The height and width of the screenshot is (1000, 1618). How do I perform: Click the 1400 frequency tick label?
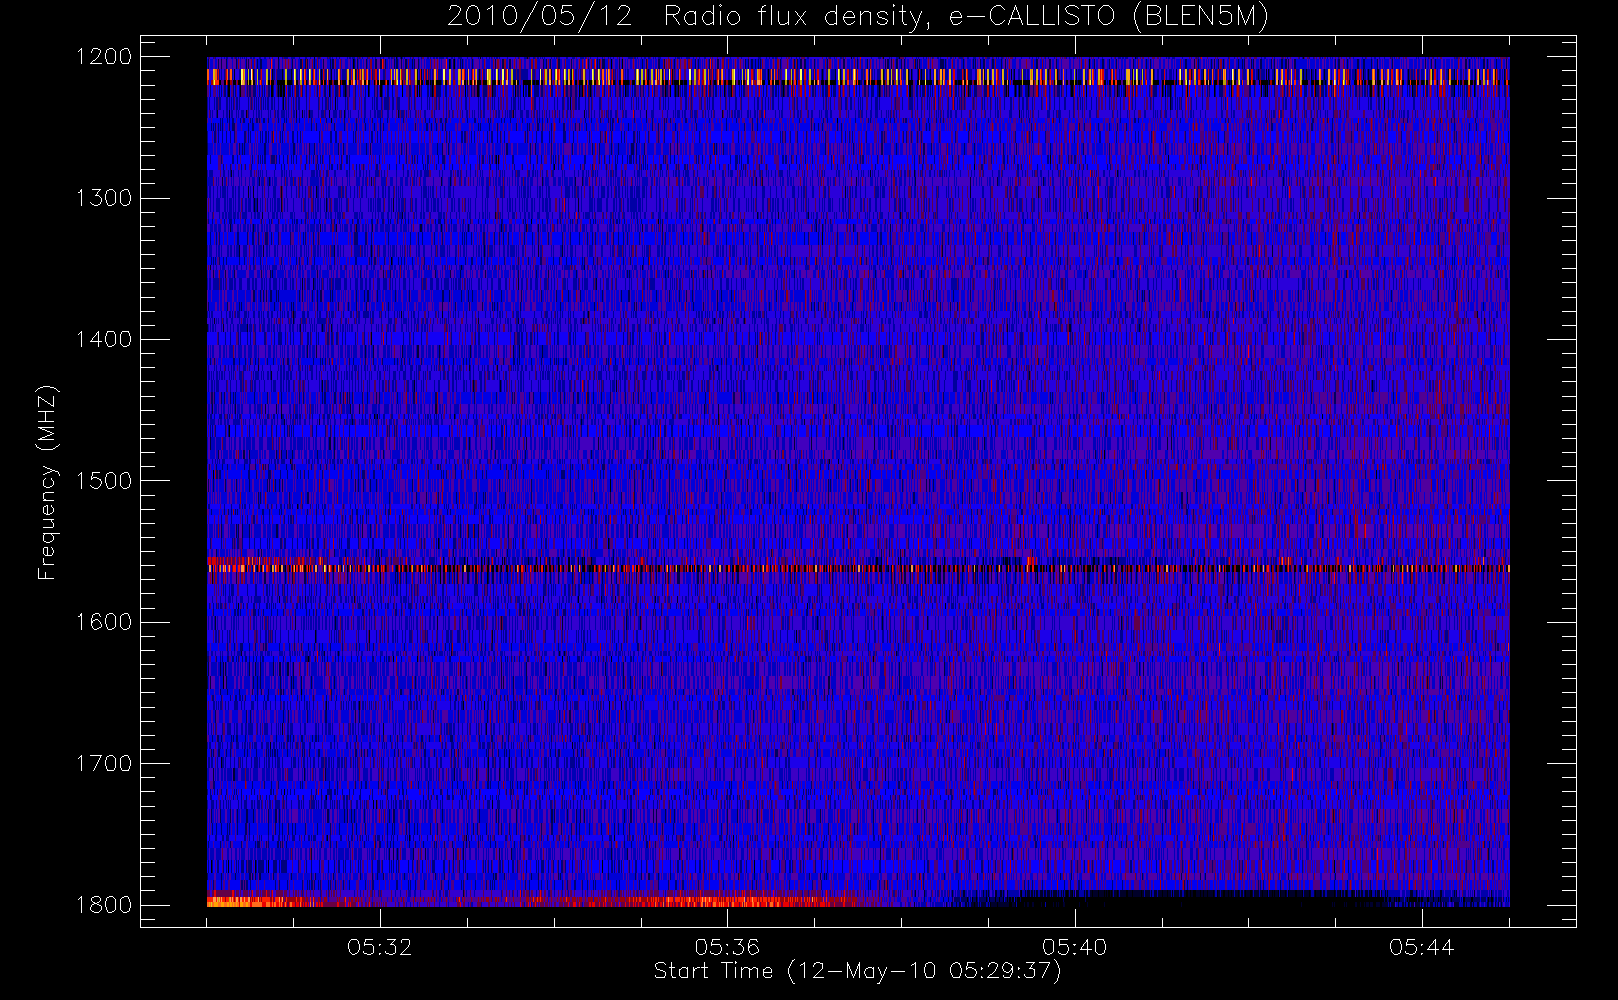coord(104,340)
